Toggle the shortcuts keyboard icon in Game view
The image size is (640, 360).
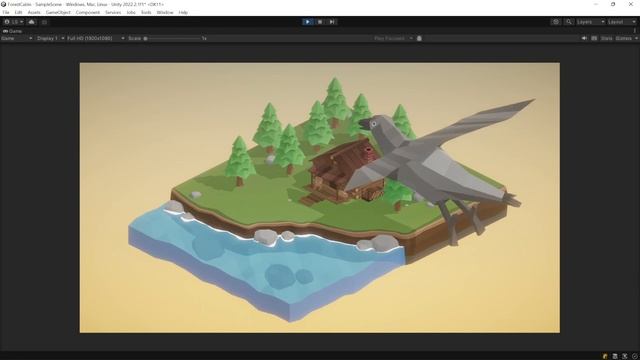tap(594, 38)
